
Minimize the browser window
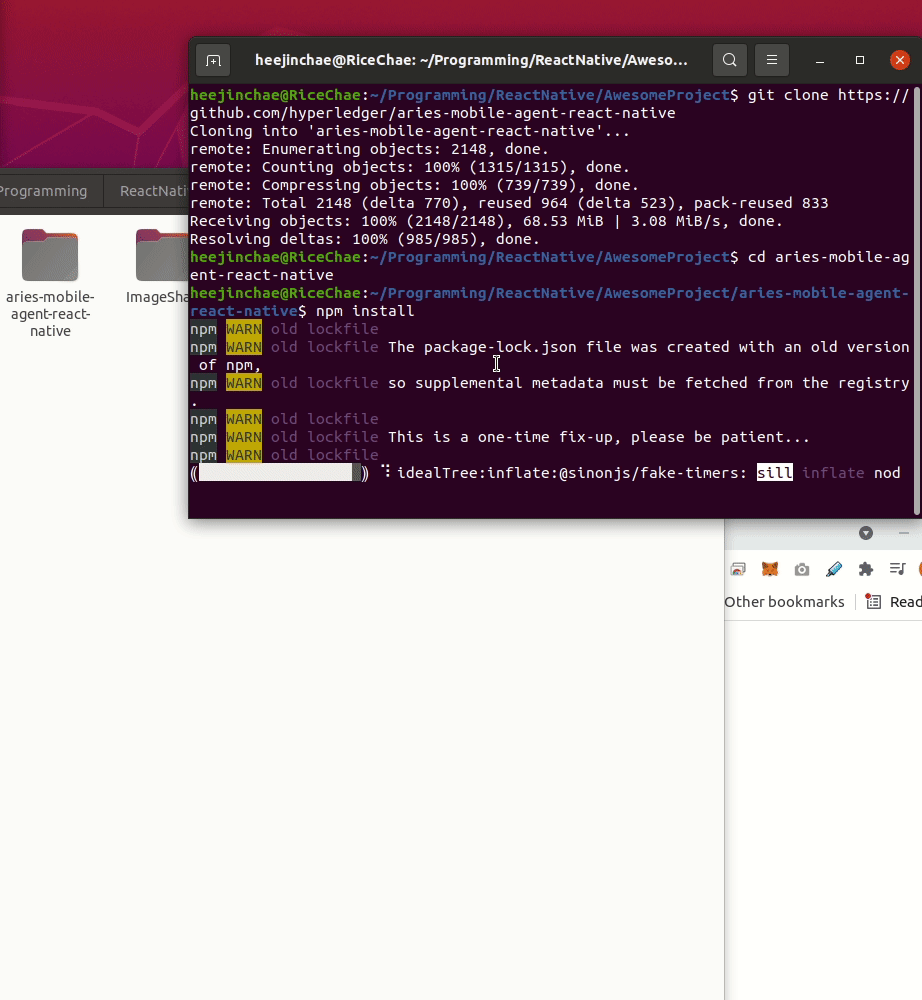pos(904,533)
